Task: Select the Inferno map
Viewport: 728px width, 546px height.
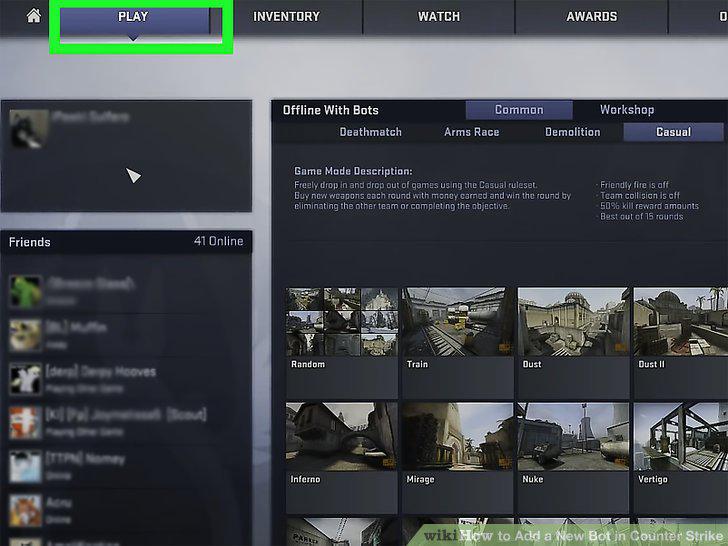Action: pyautogui.click(x=342, y=437)
